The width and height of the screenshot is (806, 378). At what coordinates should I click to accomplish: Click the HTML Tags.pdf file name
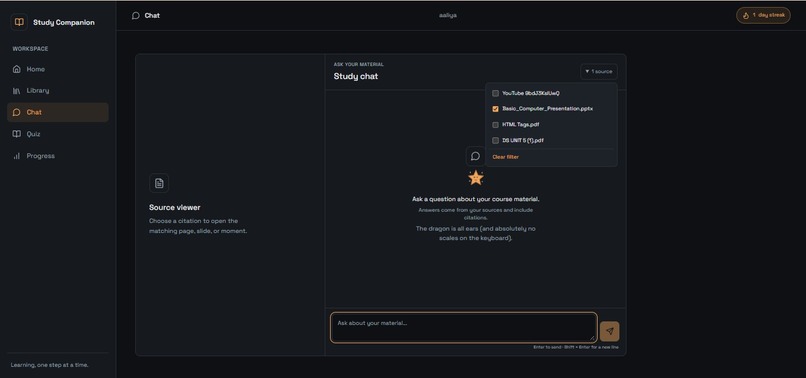tap(521, 124)
